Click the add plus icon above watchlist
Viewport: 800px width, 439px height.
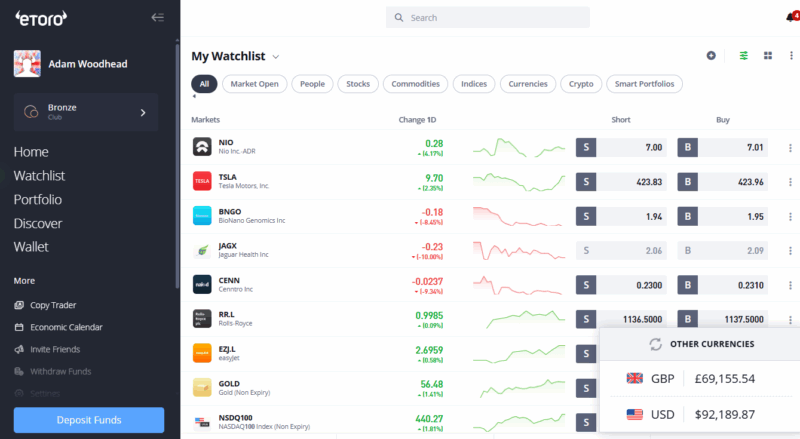(711, 56)
